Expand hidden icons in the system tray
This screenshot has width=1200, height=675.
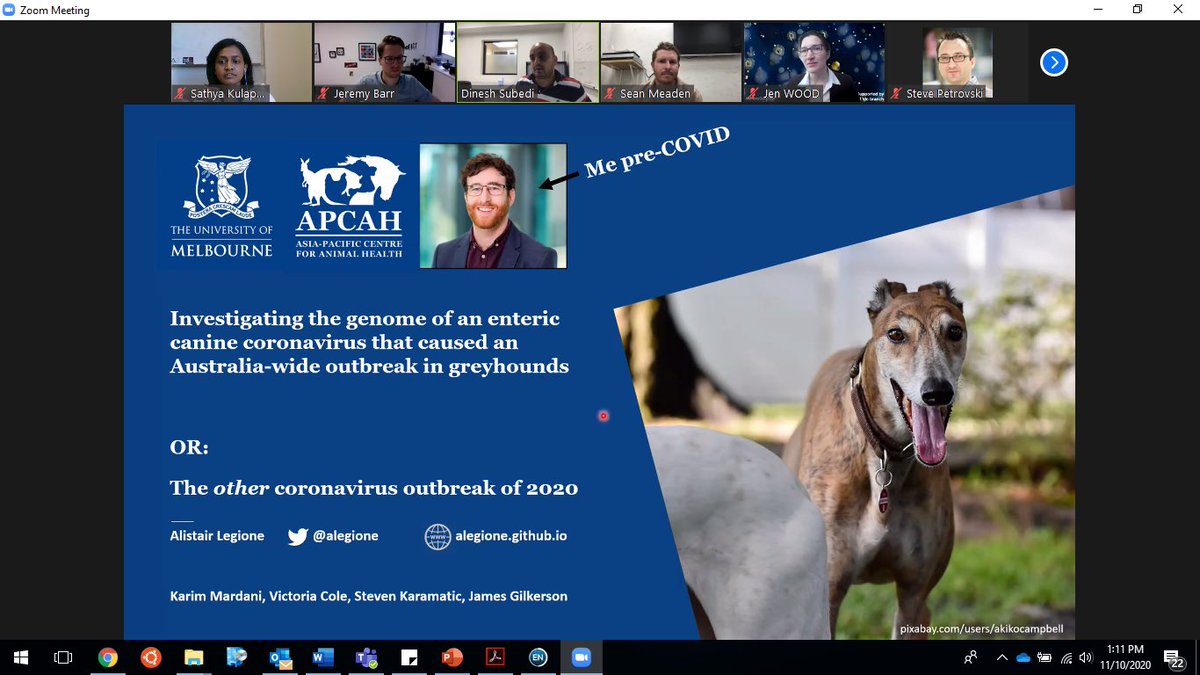[1001, 658]
